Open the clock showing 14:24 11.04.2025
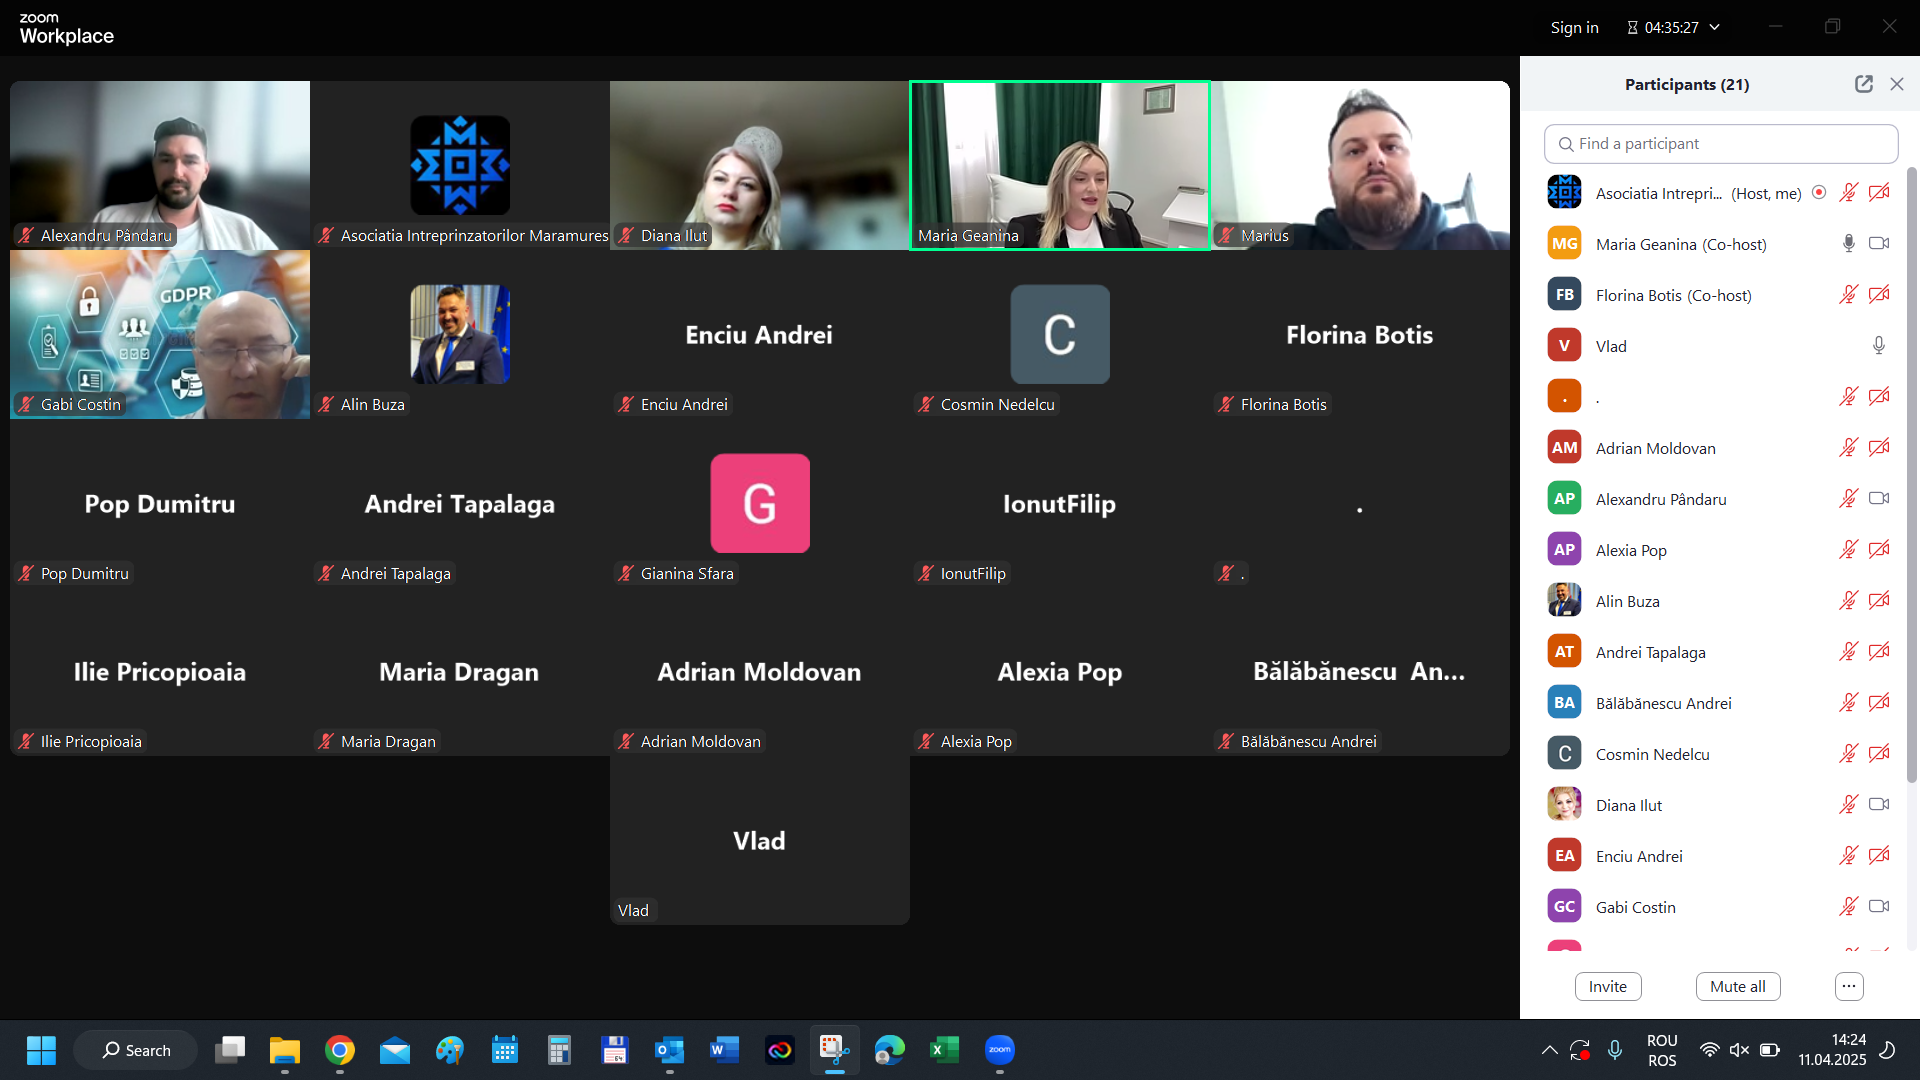Screen dimensions: 1920x1080 [1832, 1050]
